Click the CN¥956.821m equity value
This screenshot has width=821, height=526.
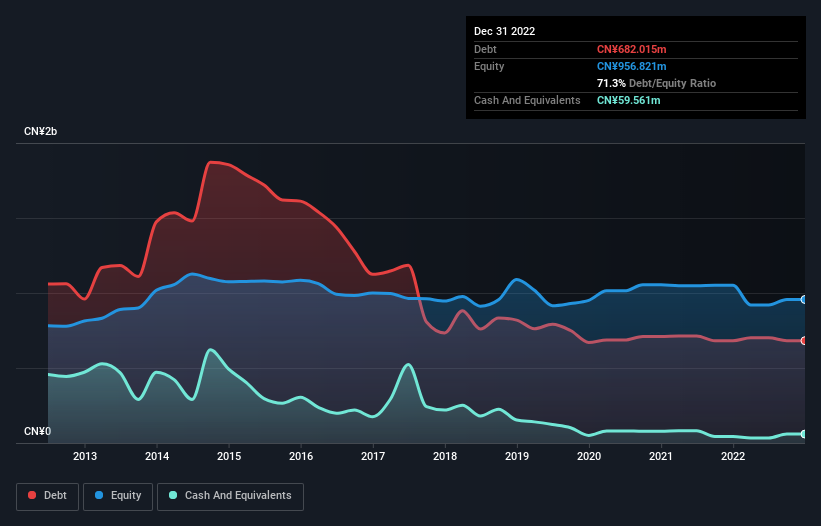[631, 66]
